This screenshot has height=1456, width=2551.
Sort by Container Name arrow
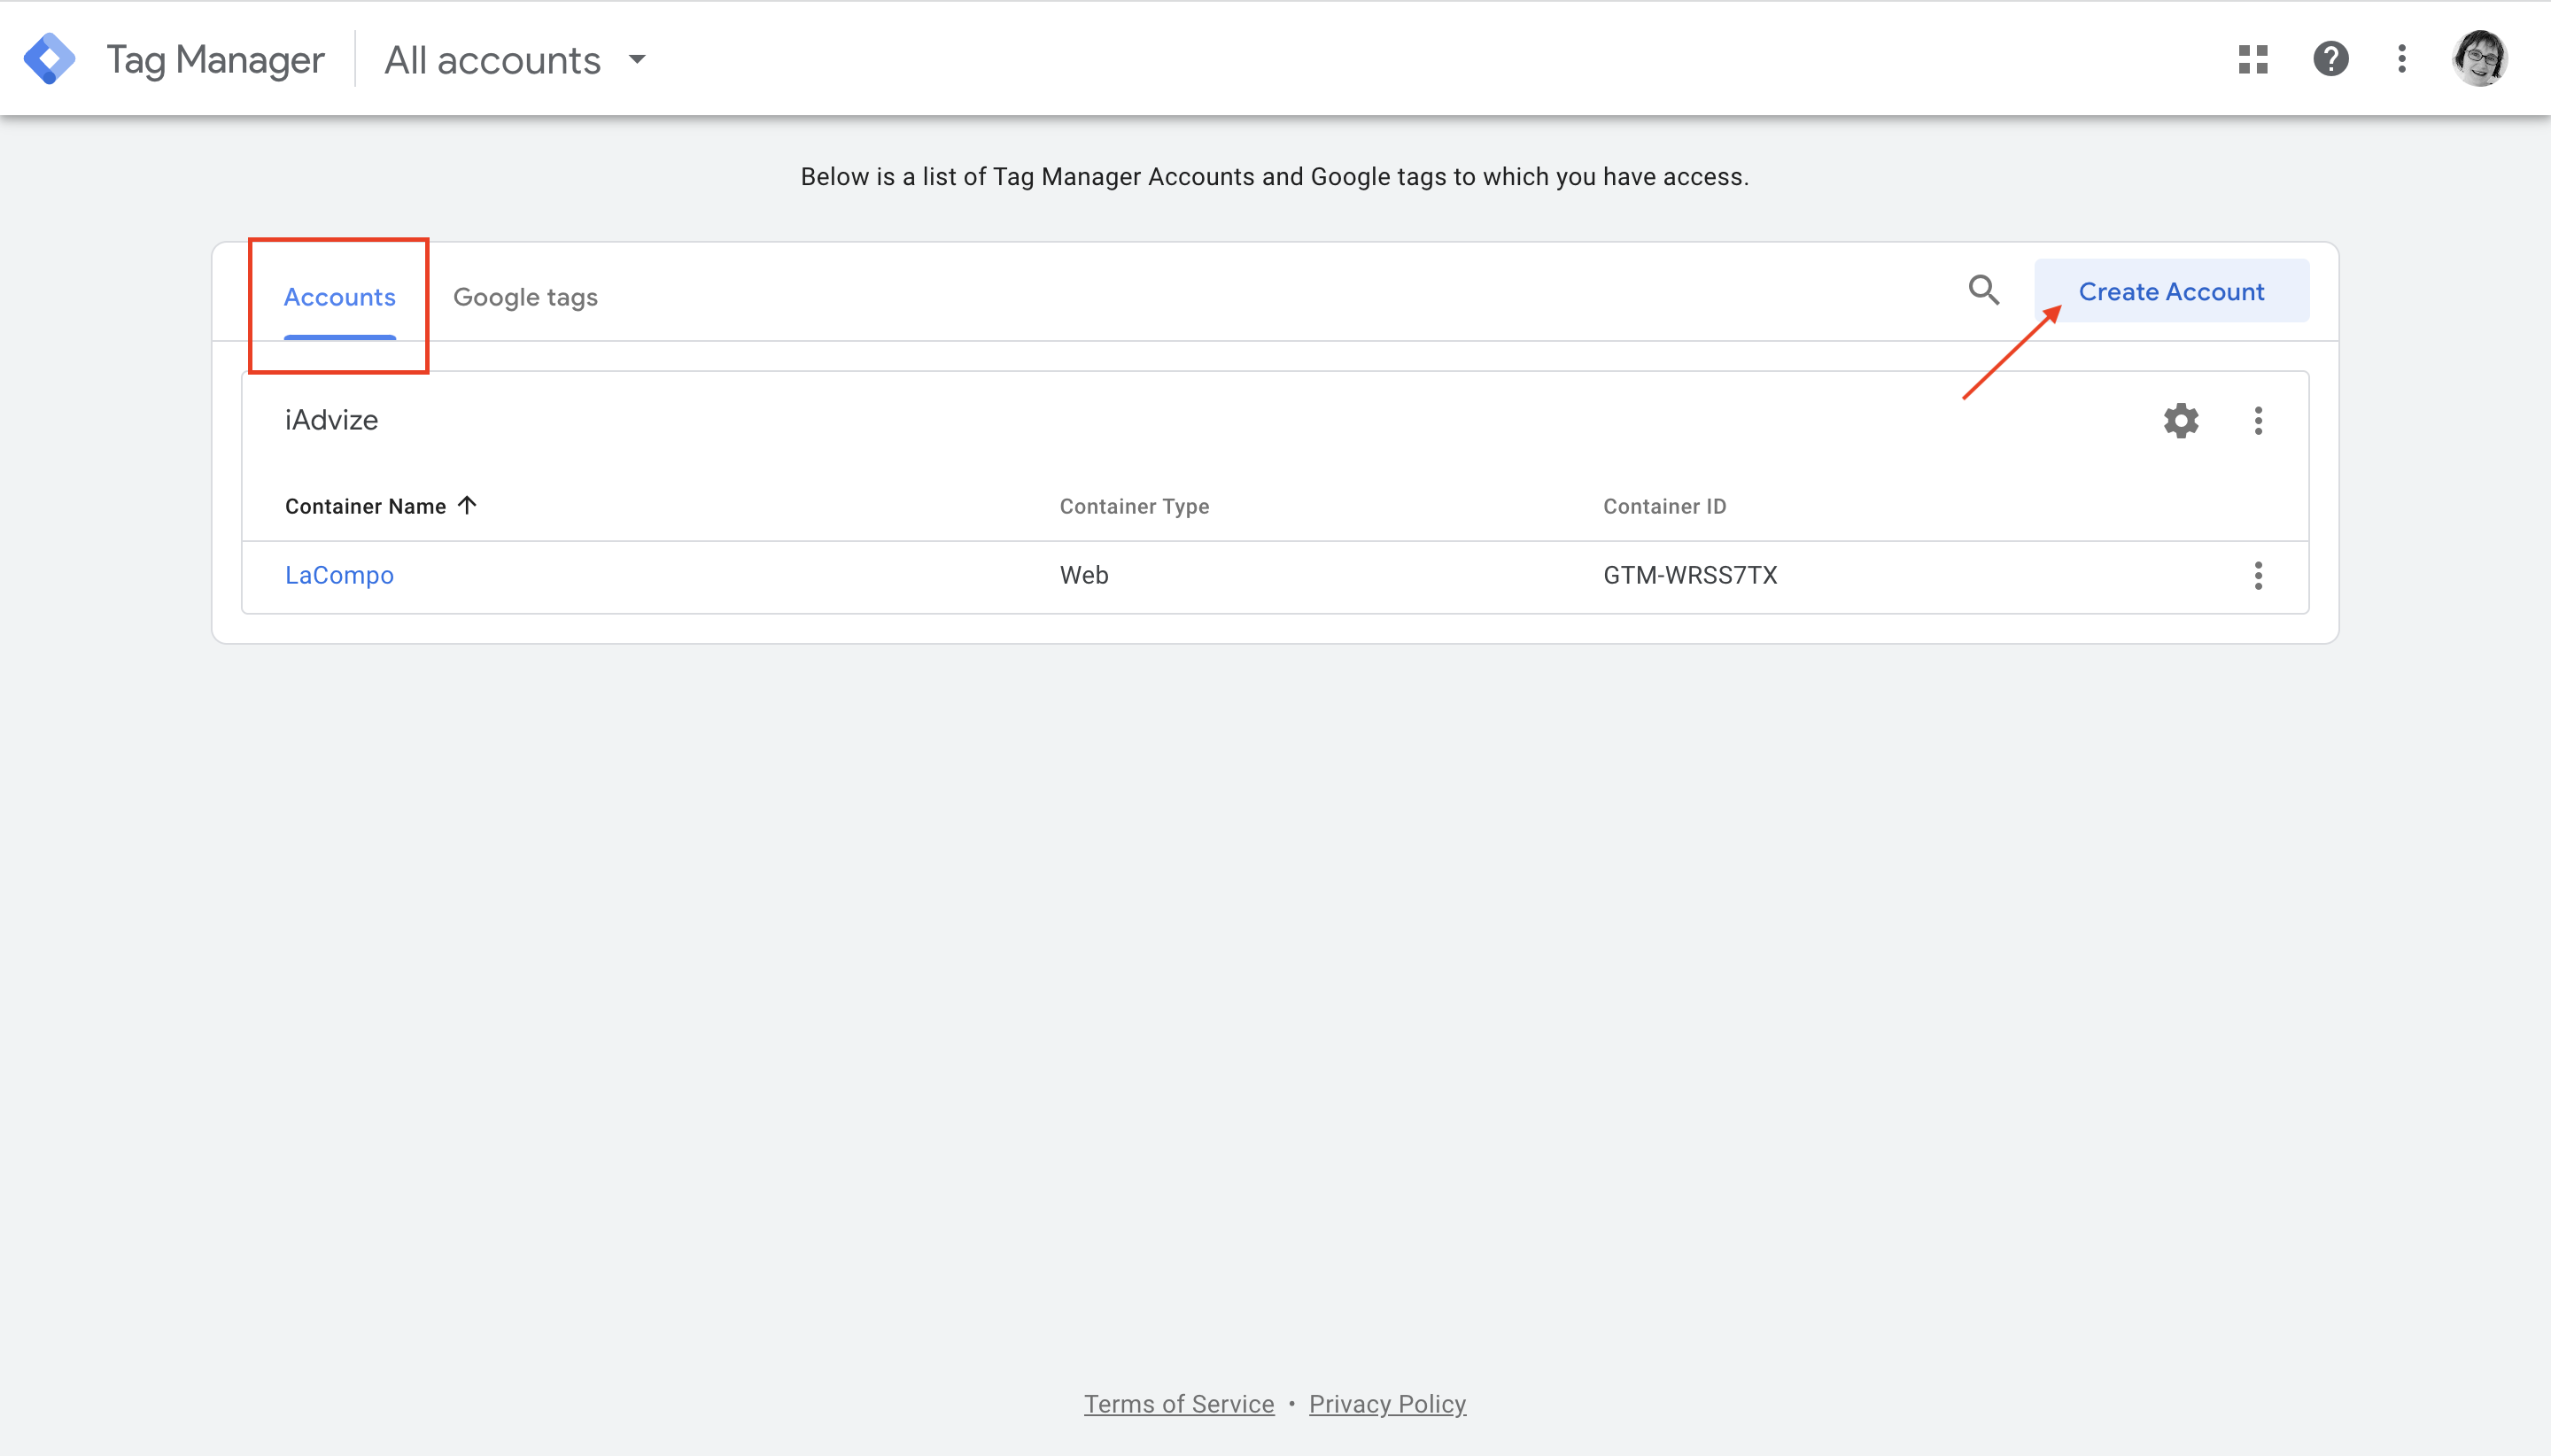pos(467,505)
